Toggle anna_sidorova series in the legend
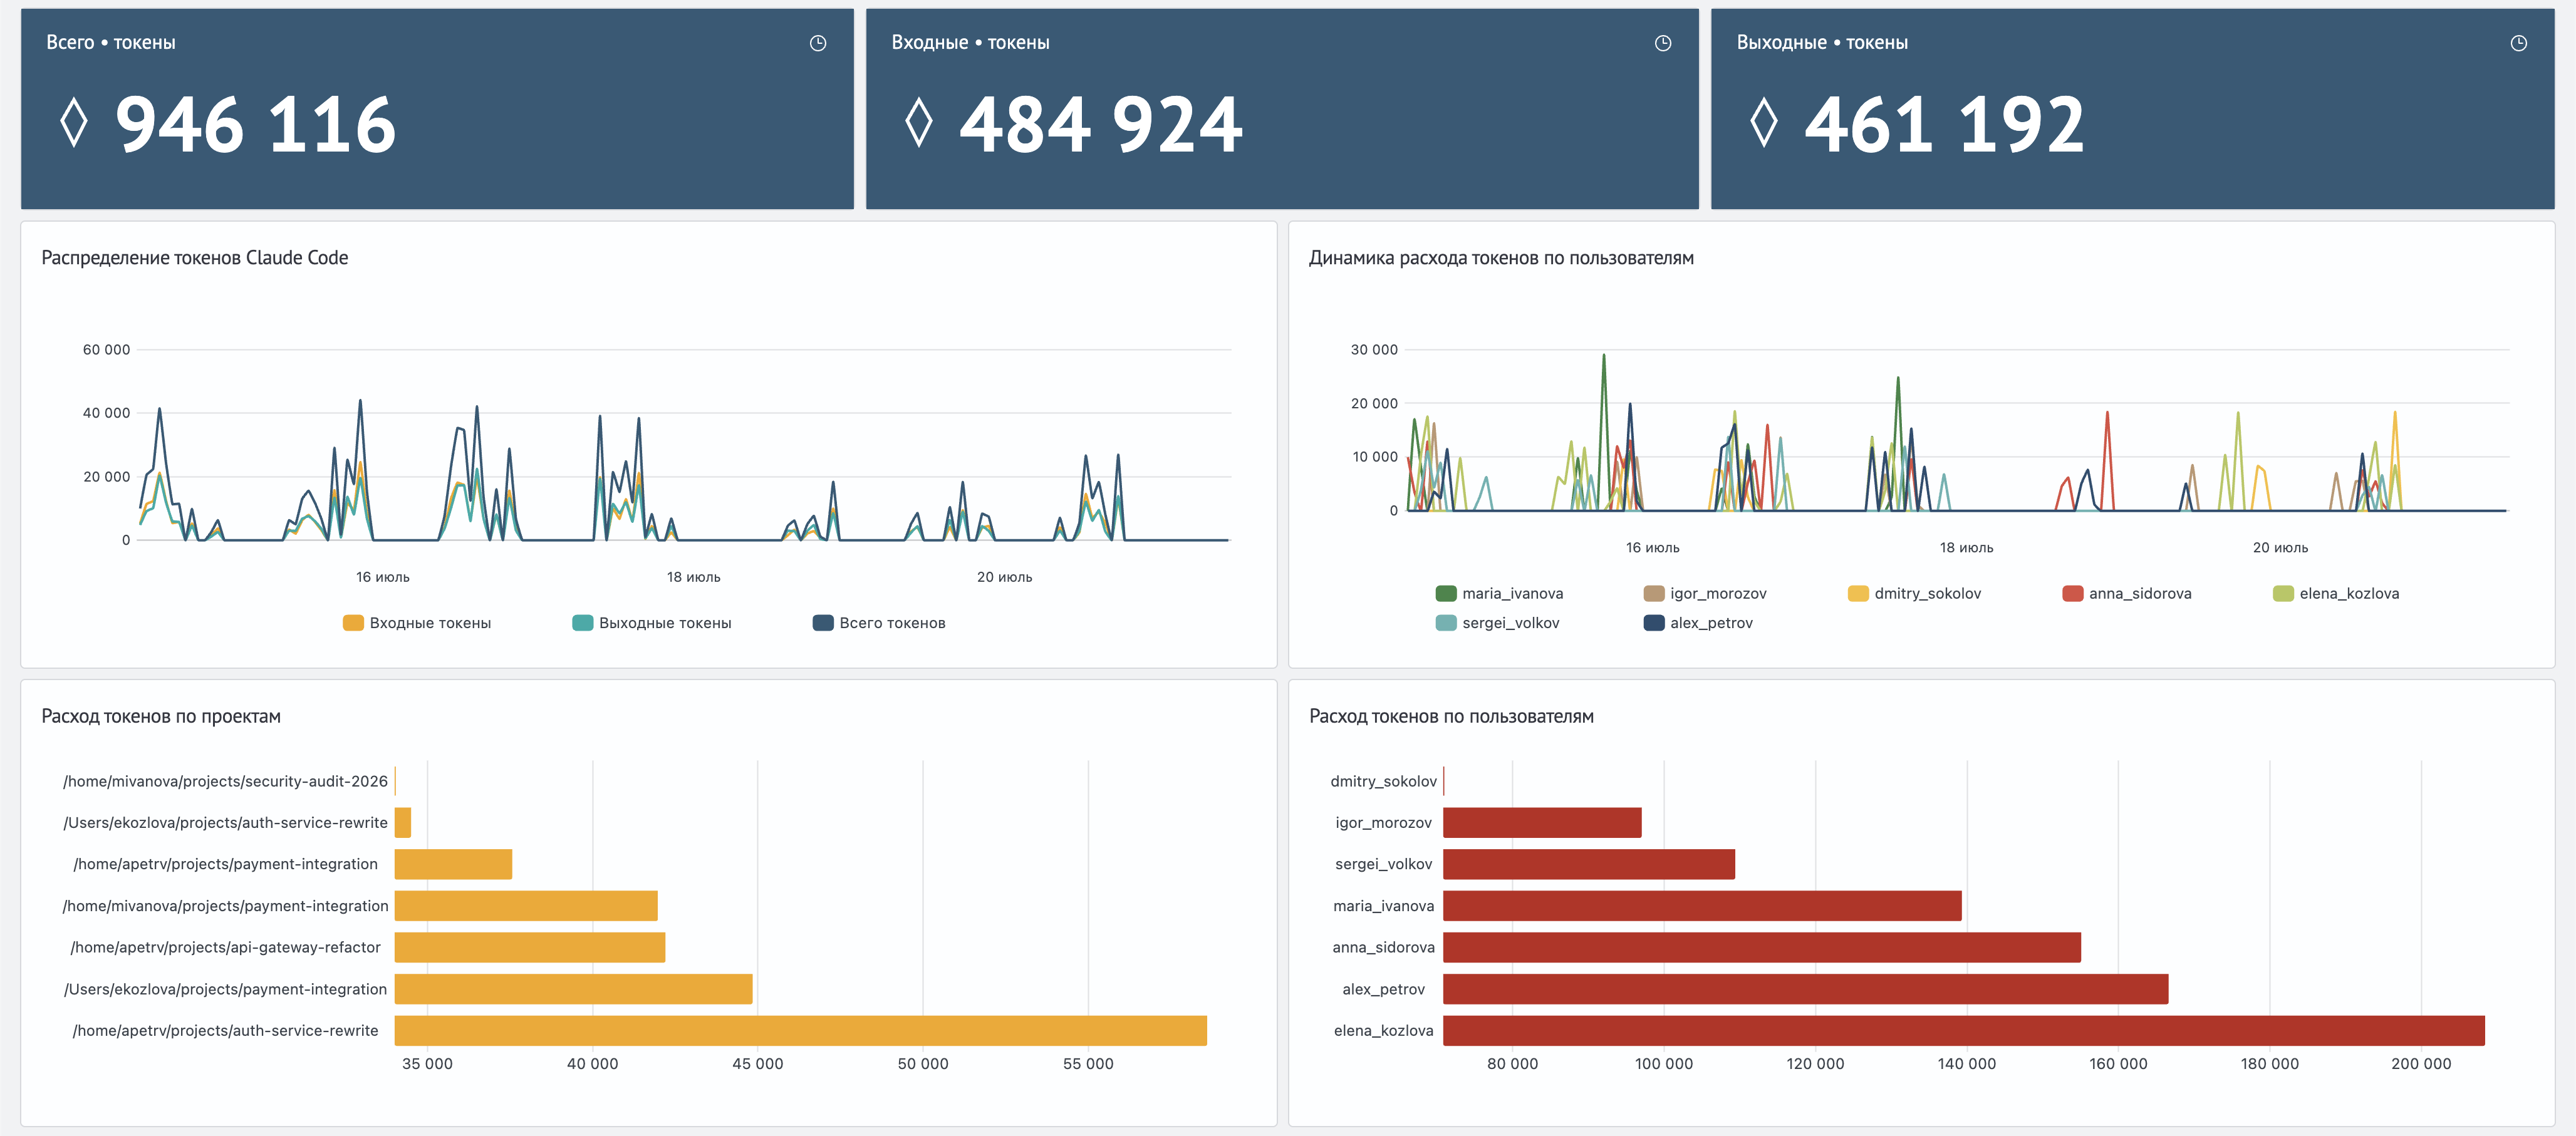The width and height of the screenshot is (2576, 1136). click(2126, 594)
